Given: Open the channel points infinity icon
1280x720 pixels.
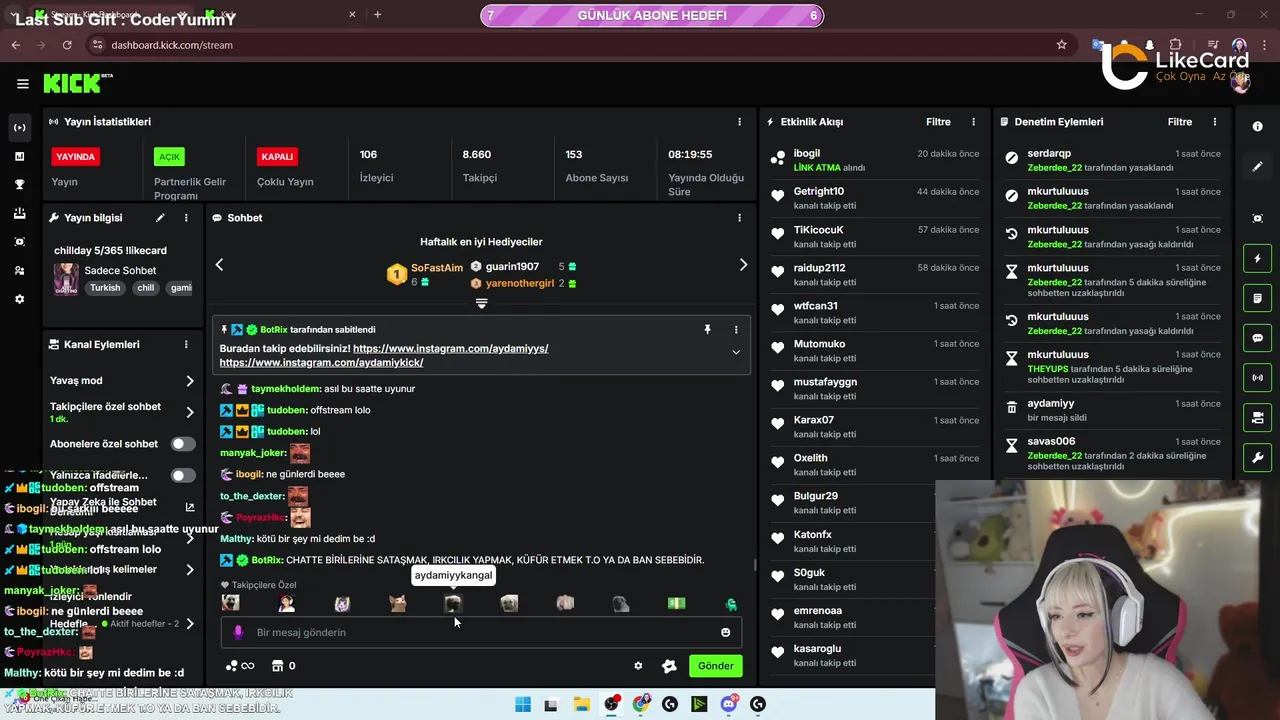Looking at the screenshot, I should click(240, 665).
